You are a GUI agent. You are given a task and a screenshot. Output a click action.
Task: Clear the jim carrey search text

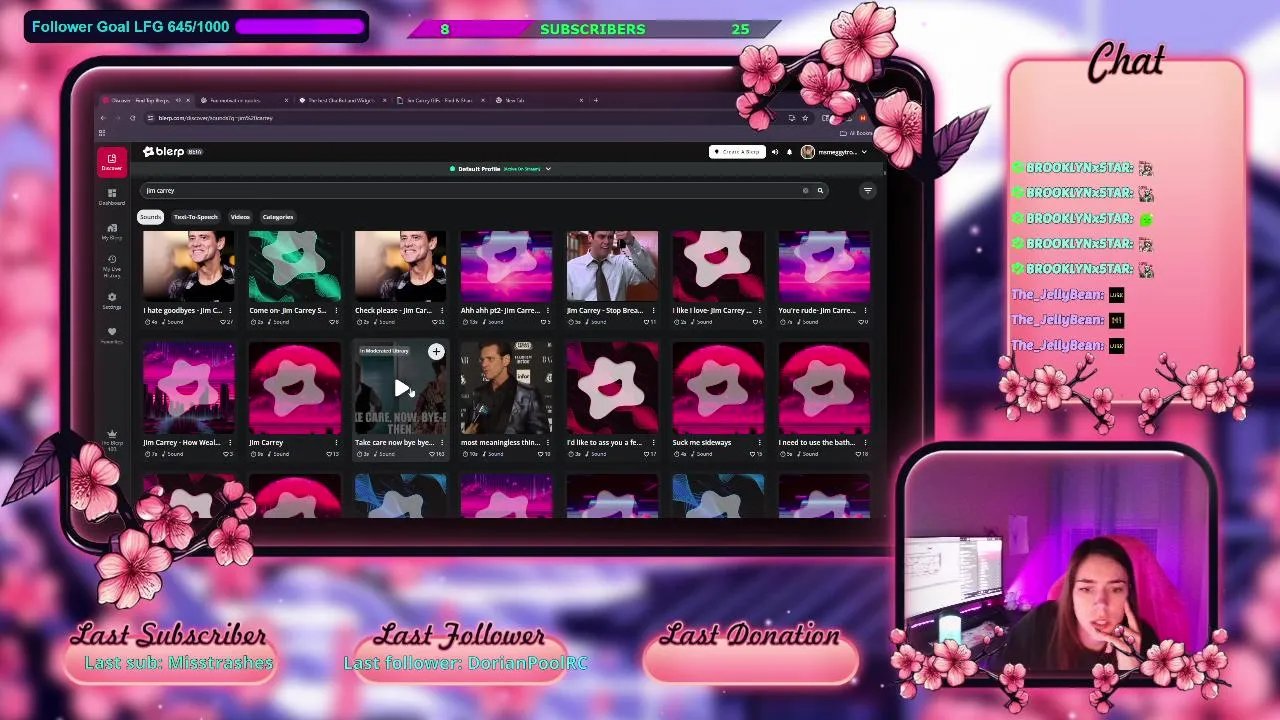click(x=805, y=191)
